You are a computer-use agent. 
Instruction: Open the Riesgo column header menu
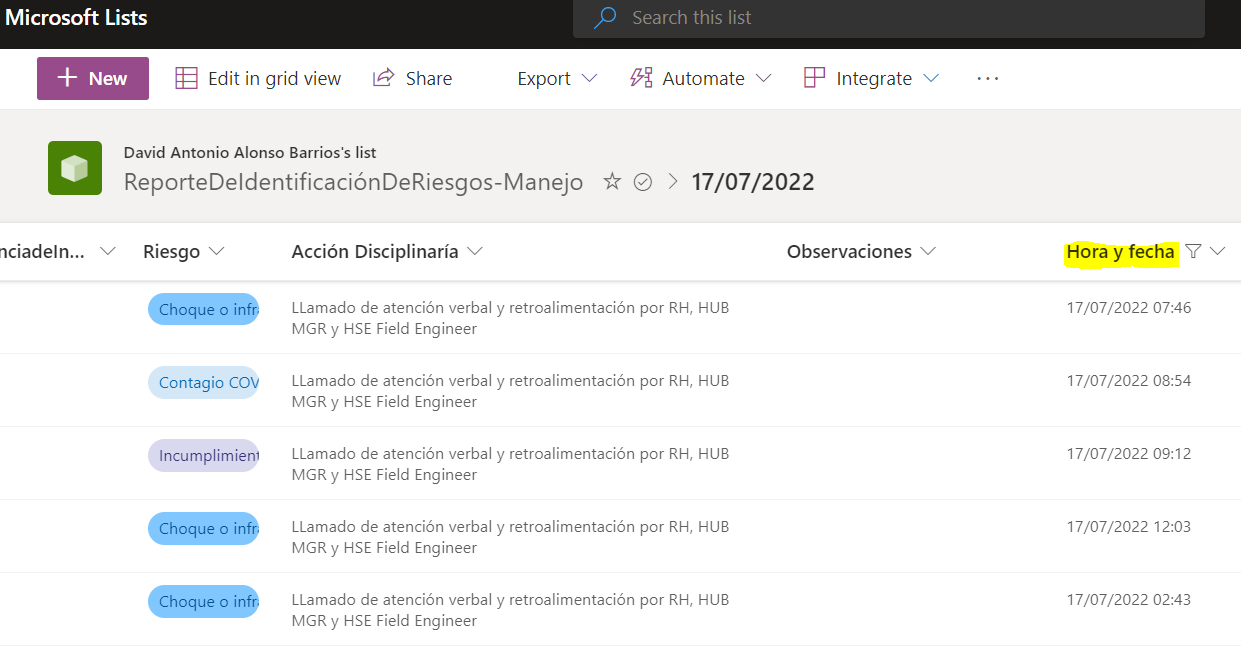(183, 252)
